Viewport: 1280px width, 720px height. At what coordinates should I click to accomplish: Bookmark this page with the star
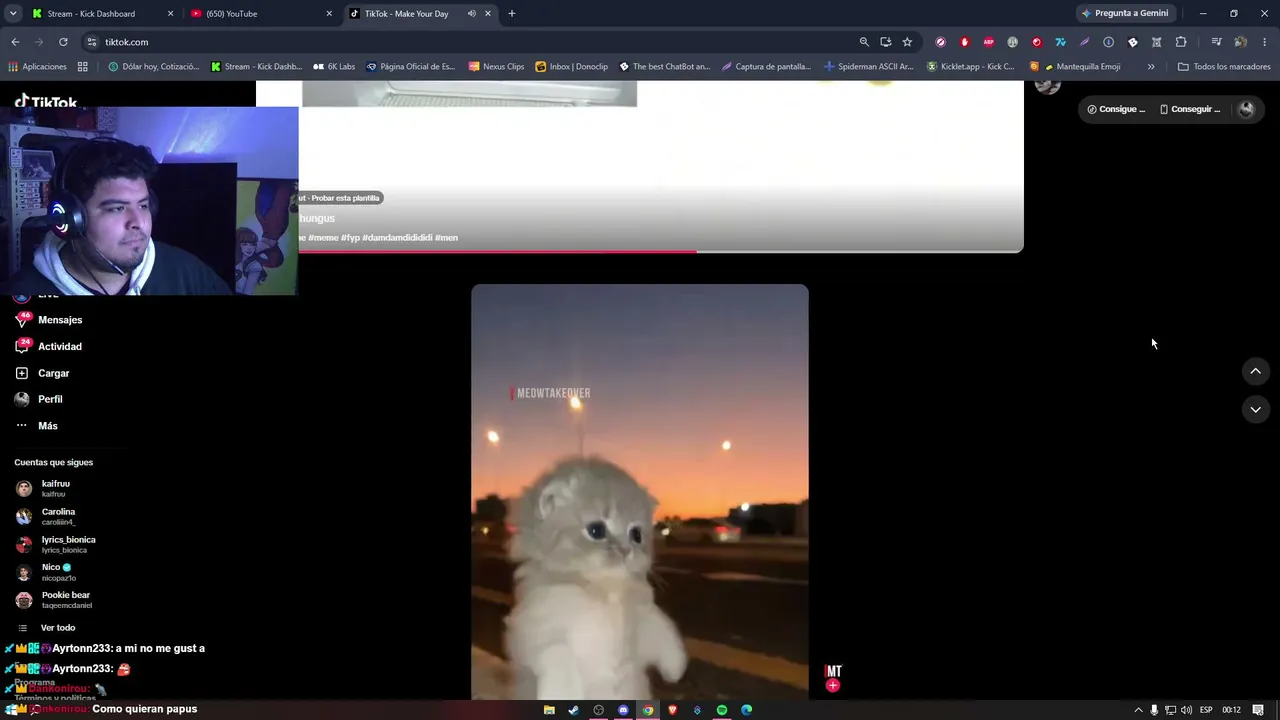[907, 42]
